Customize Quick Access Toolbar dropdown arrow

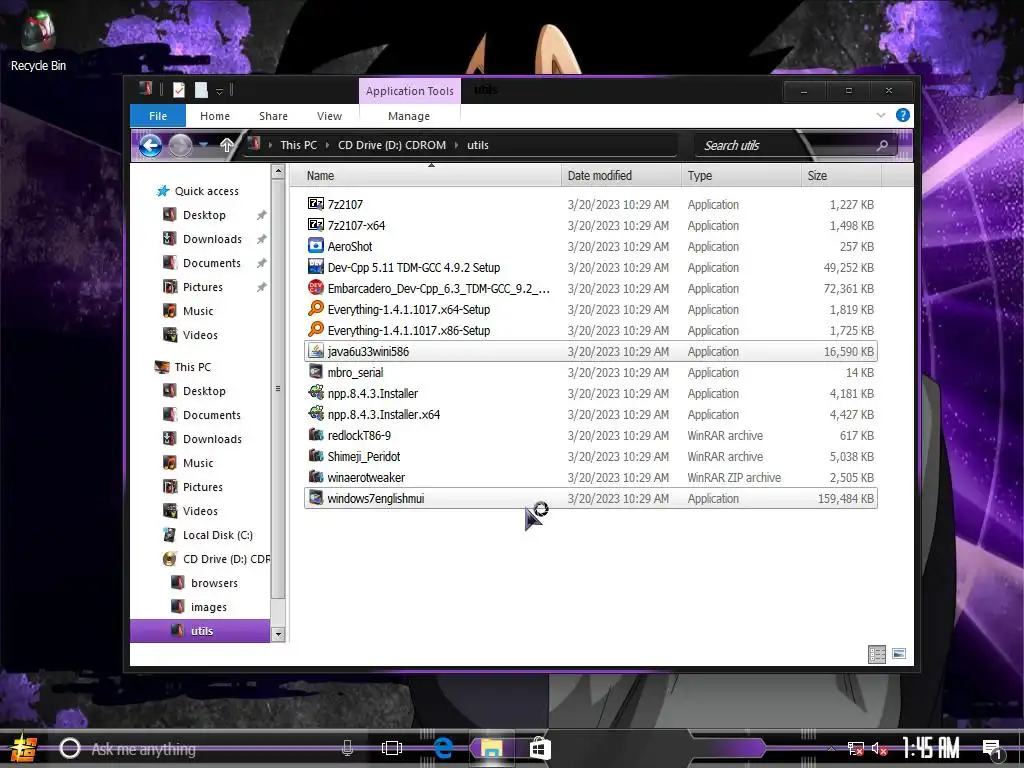click(219, 91)
